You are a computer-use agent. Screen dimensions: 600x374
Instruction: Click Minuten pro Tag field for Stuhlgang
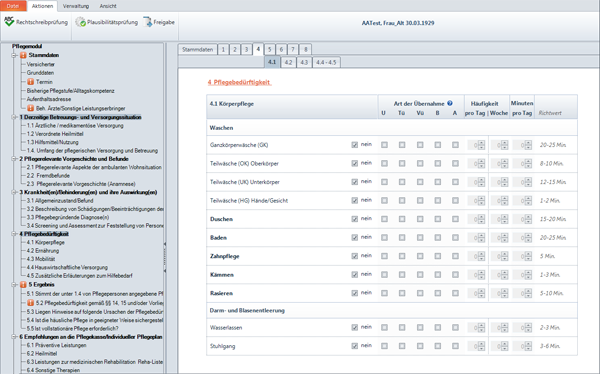pos(519,346)
